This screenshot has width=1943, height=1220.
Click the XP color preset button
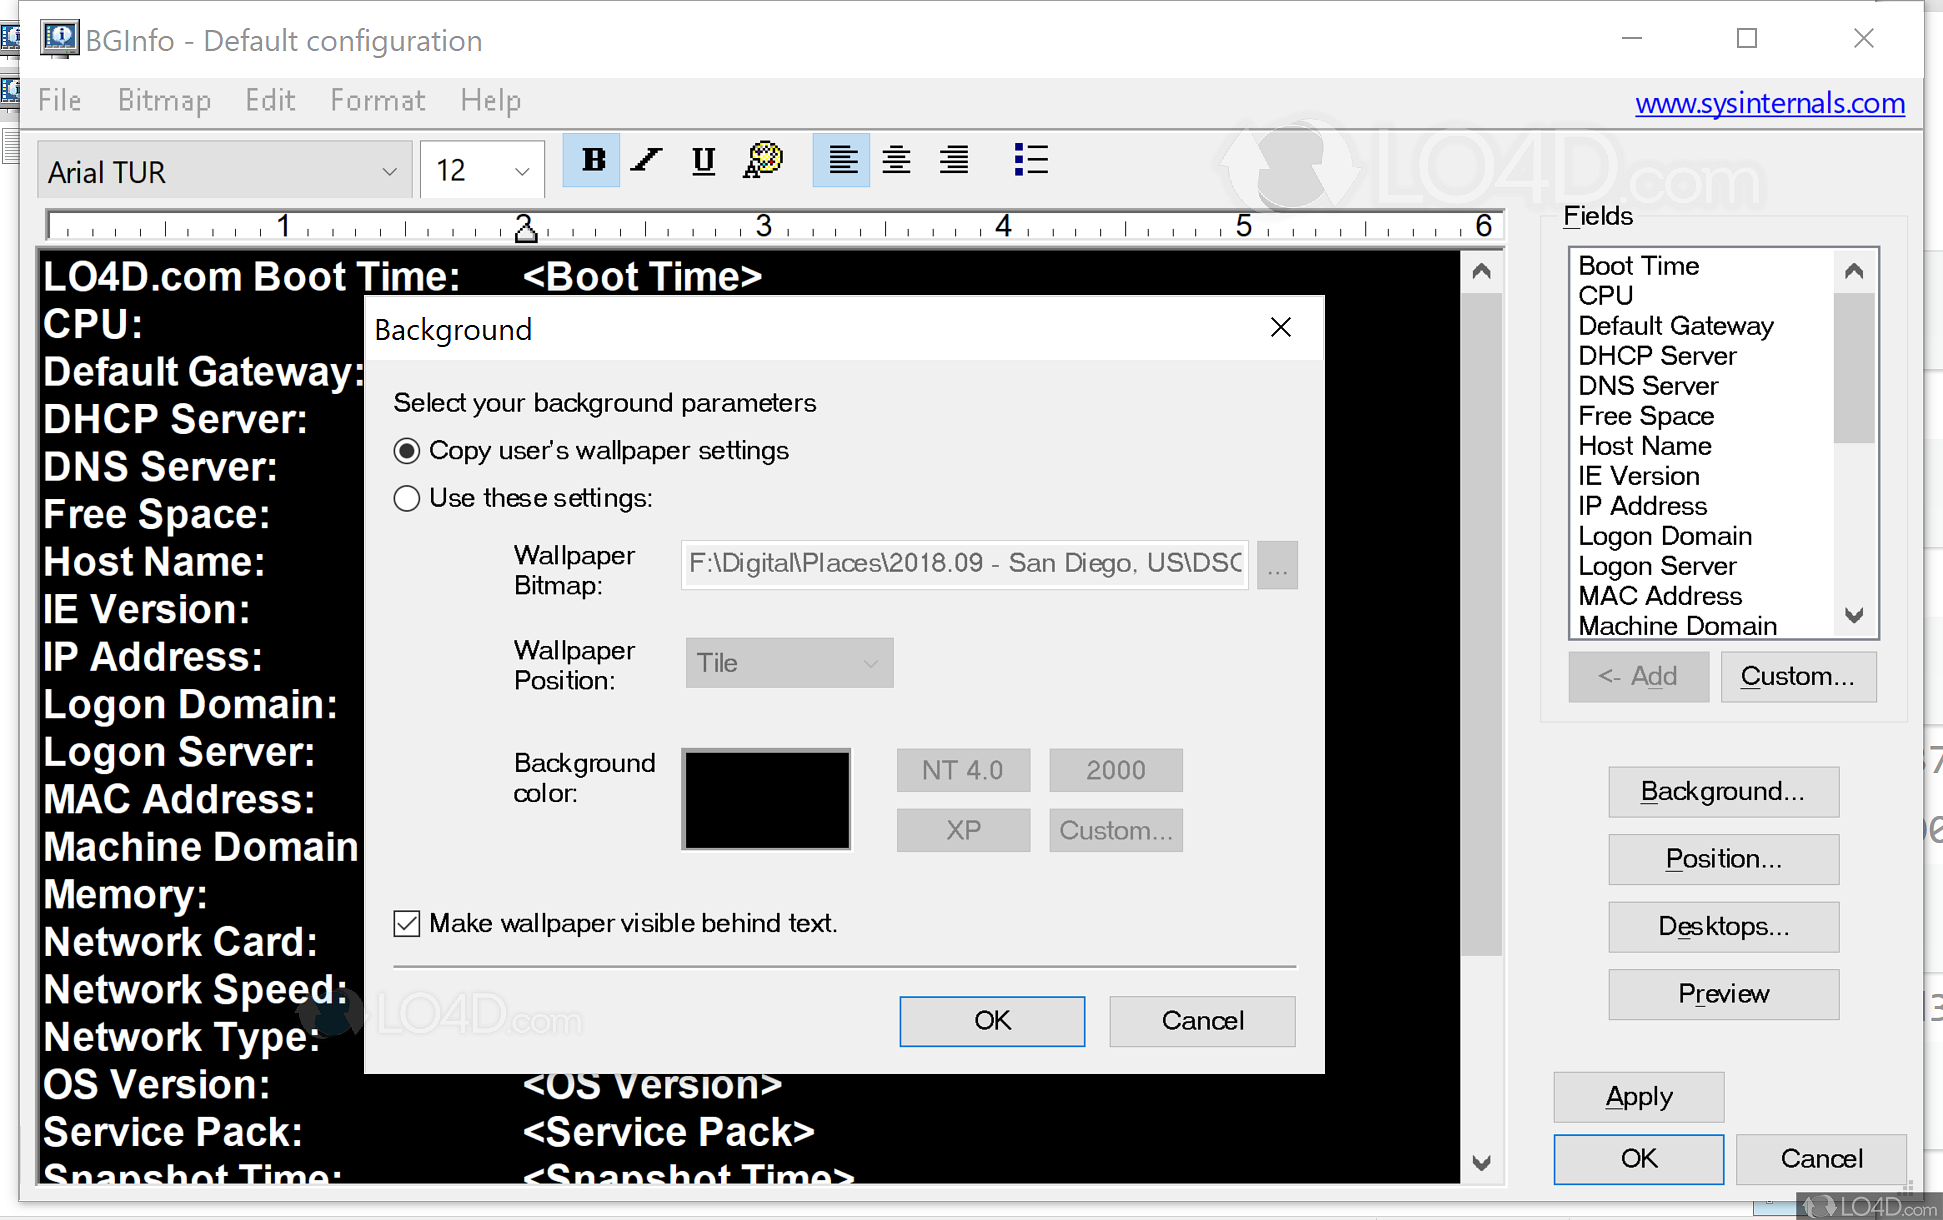pos(963,830)
